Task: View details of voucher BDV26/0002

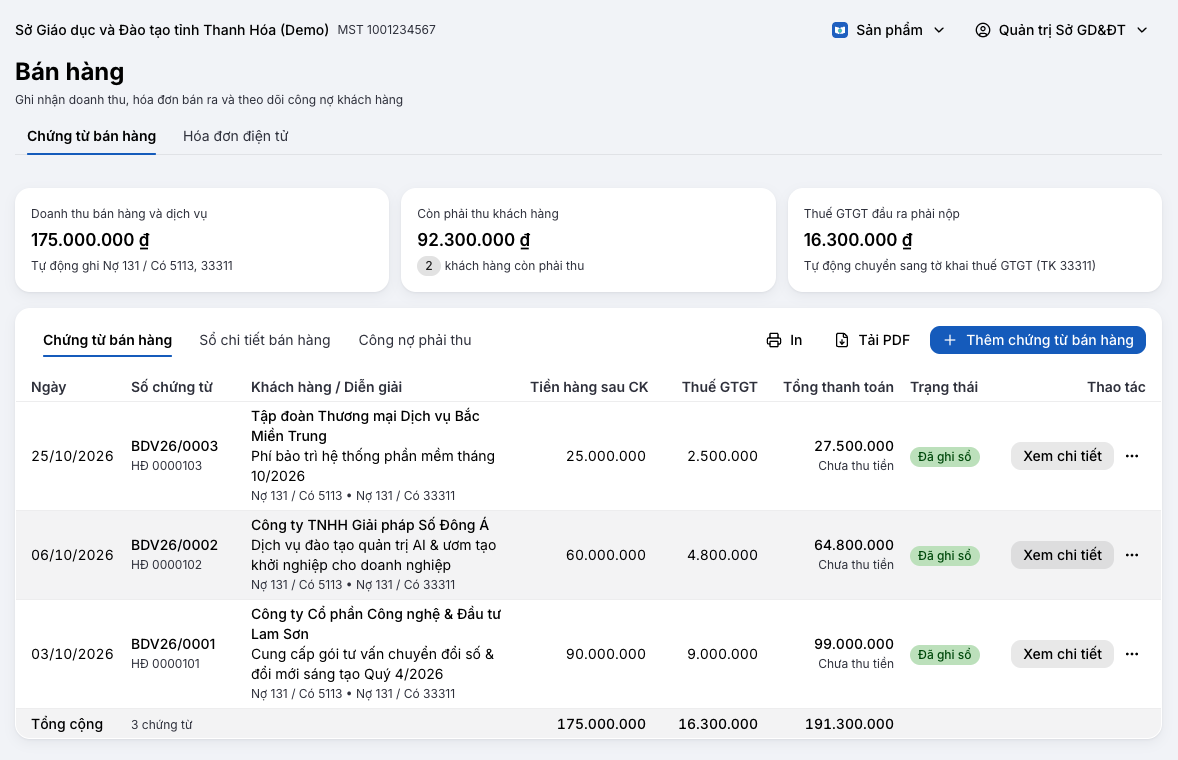Action: pyautogui.click(x=1062, y=555)
